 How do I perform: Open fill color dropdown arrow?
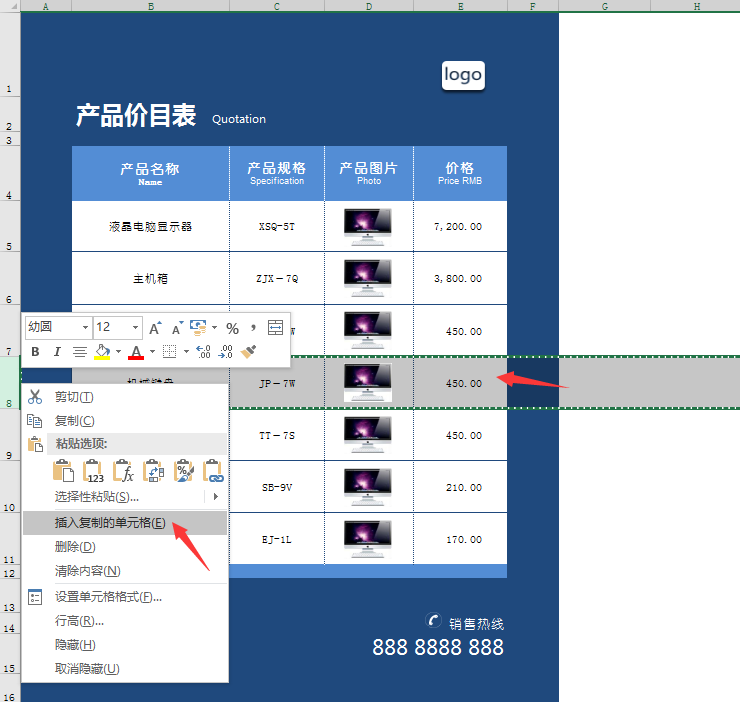118,352
